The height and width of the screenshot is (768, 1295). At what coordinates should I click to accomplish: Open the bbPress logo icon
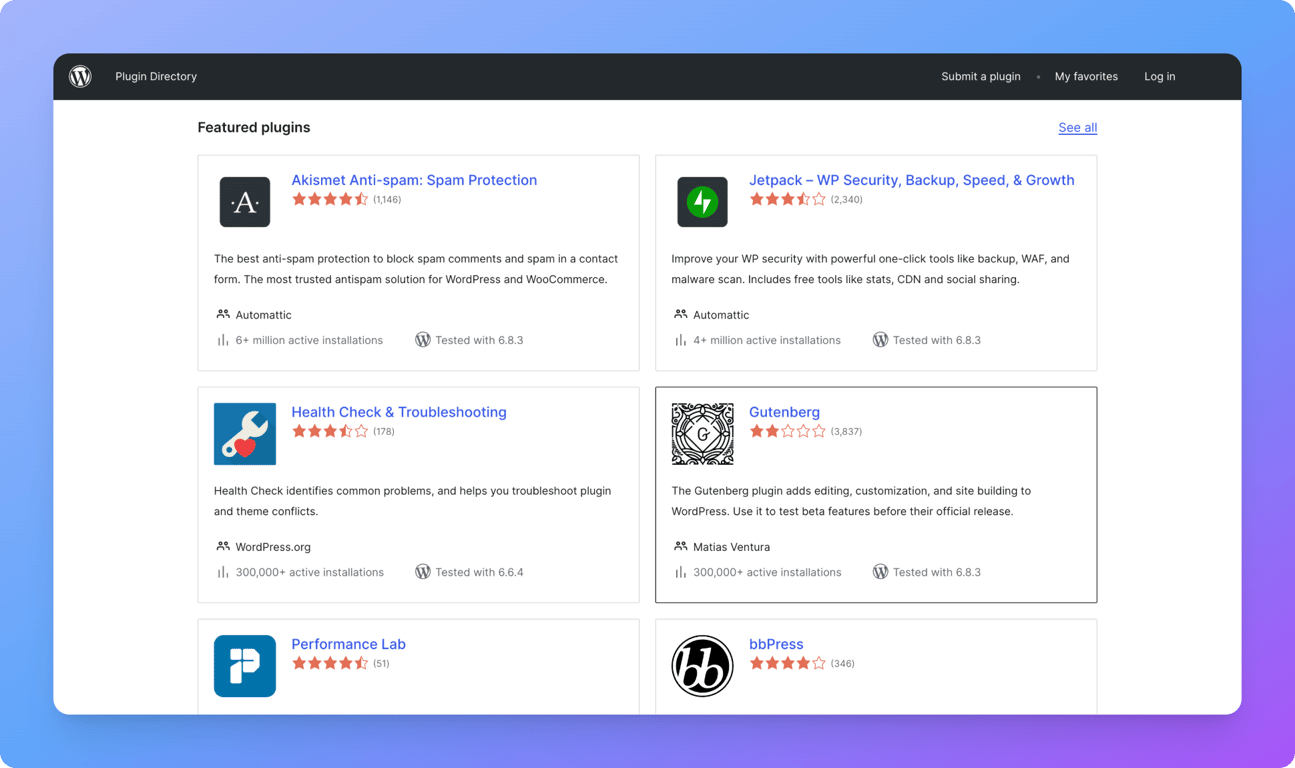pyautogui.click(x=702, y=666)
